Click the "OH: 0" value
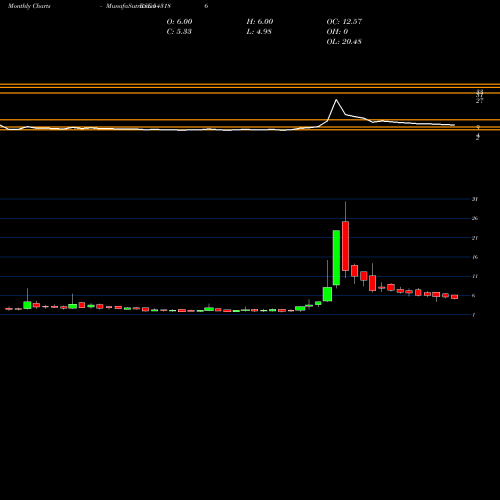The width and height of the screenshot is (500, 500). 337,31
